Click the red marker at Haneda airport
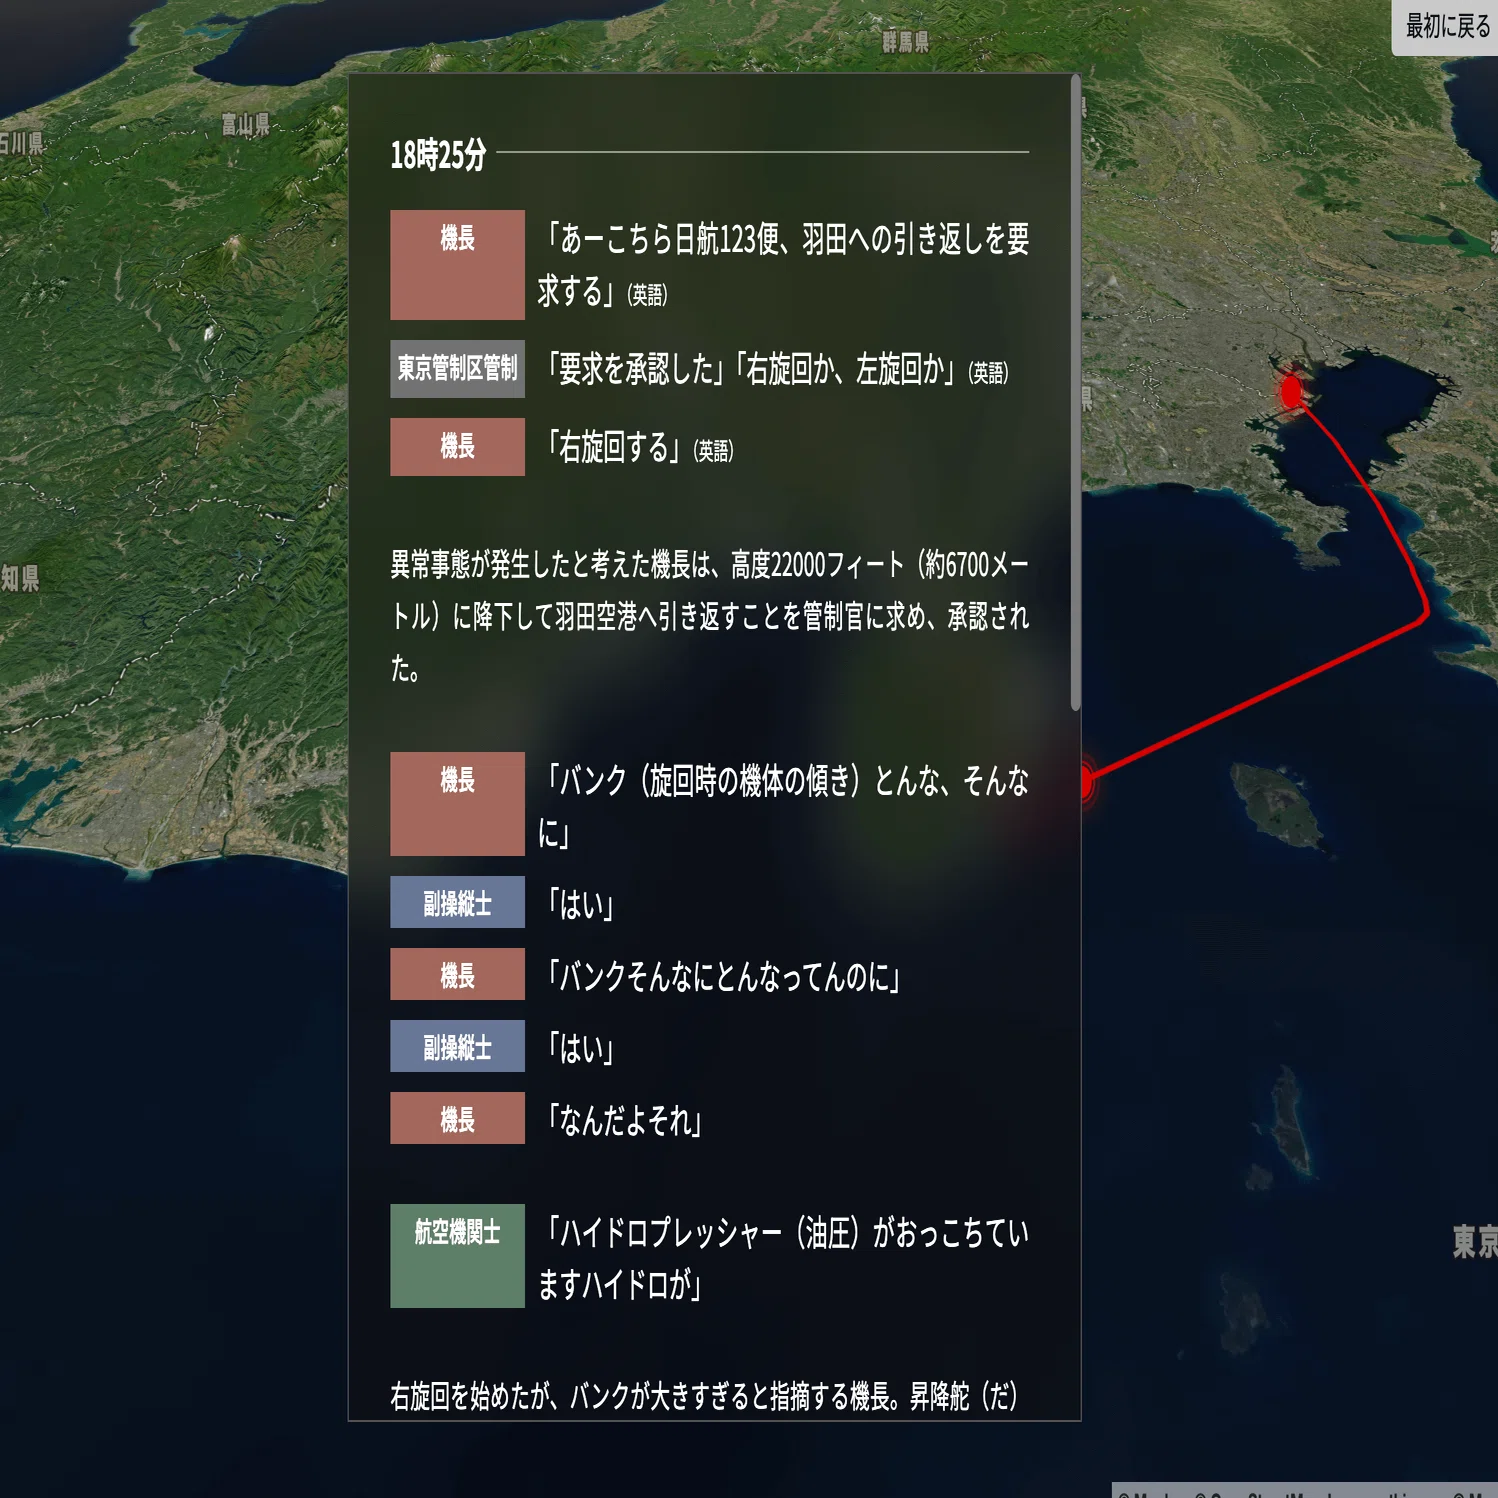 pyautogui.click(x=1291, y=390)
